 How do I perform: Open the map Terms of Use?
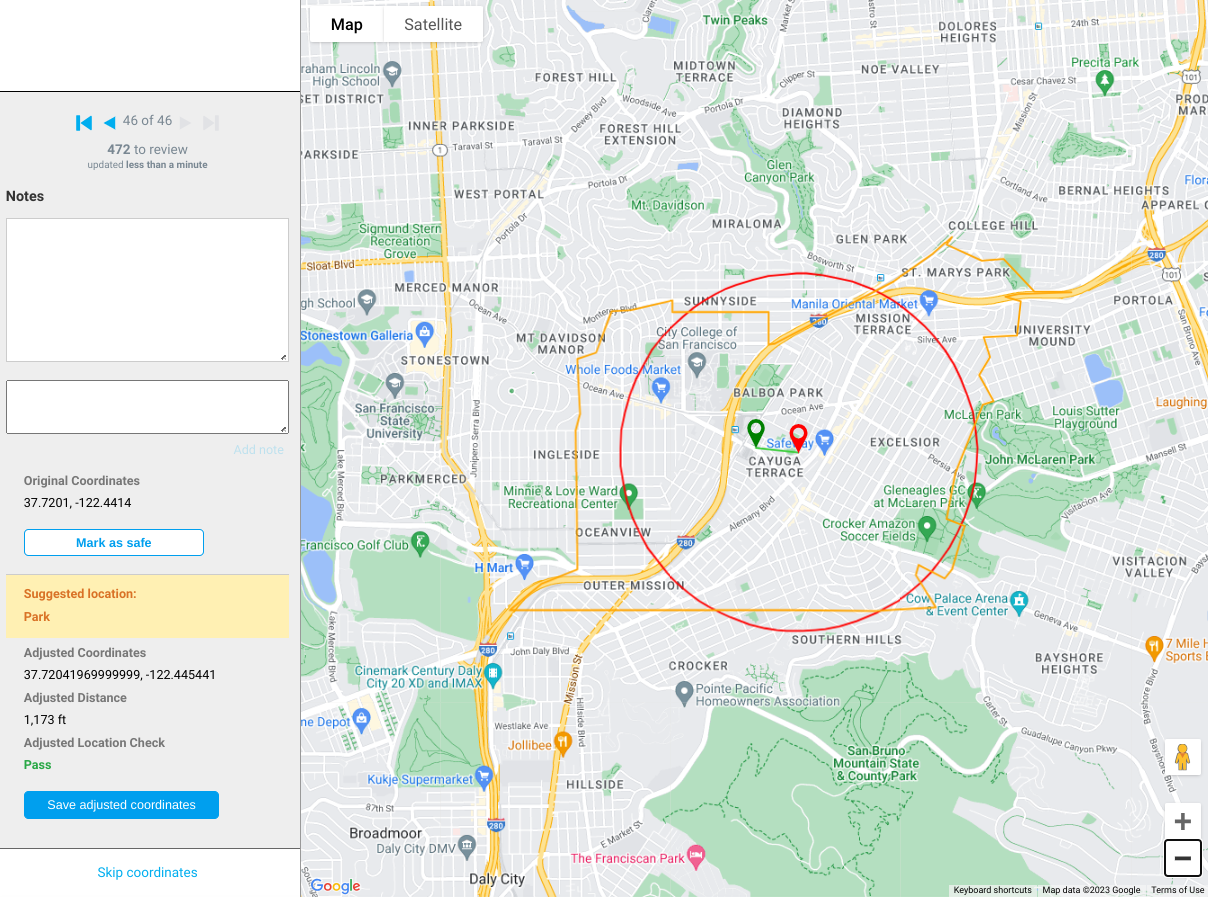[x=1177, y=890]
